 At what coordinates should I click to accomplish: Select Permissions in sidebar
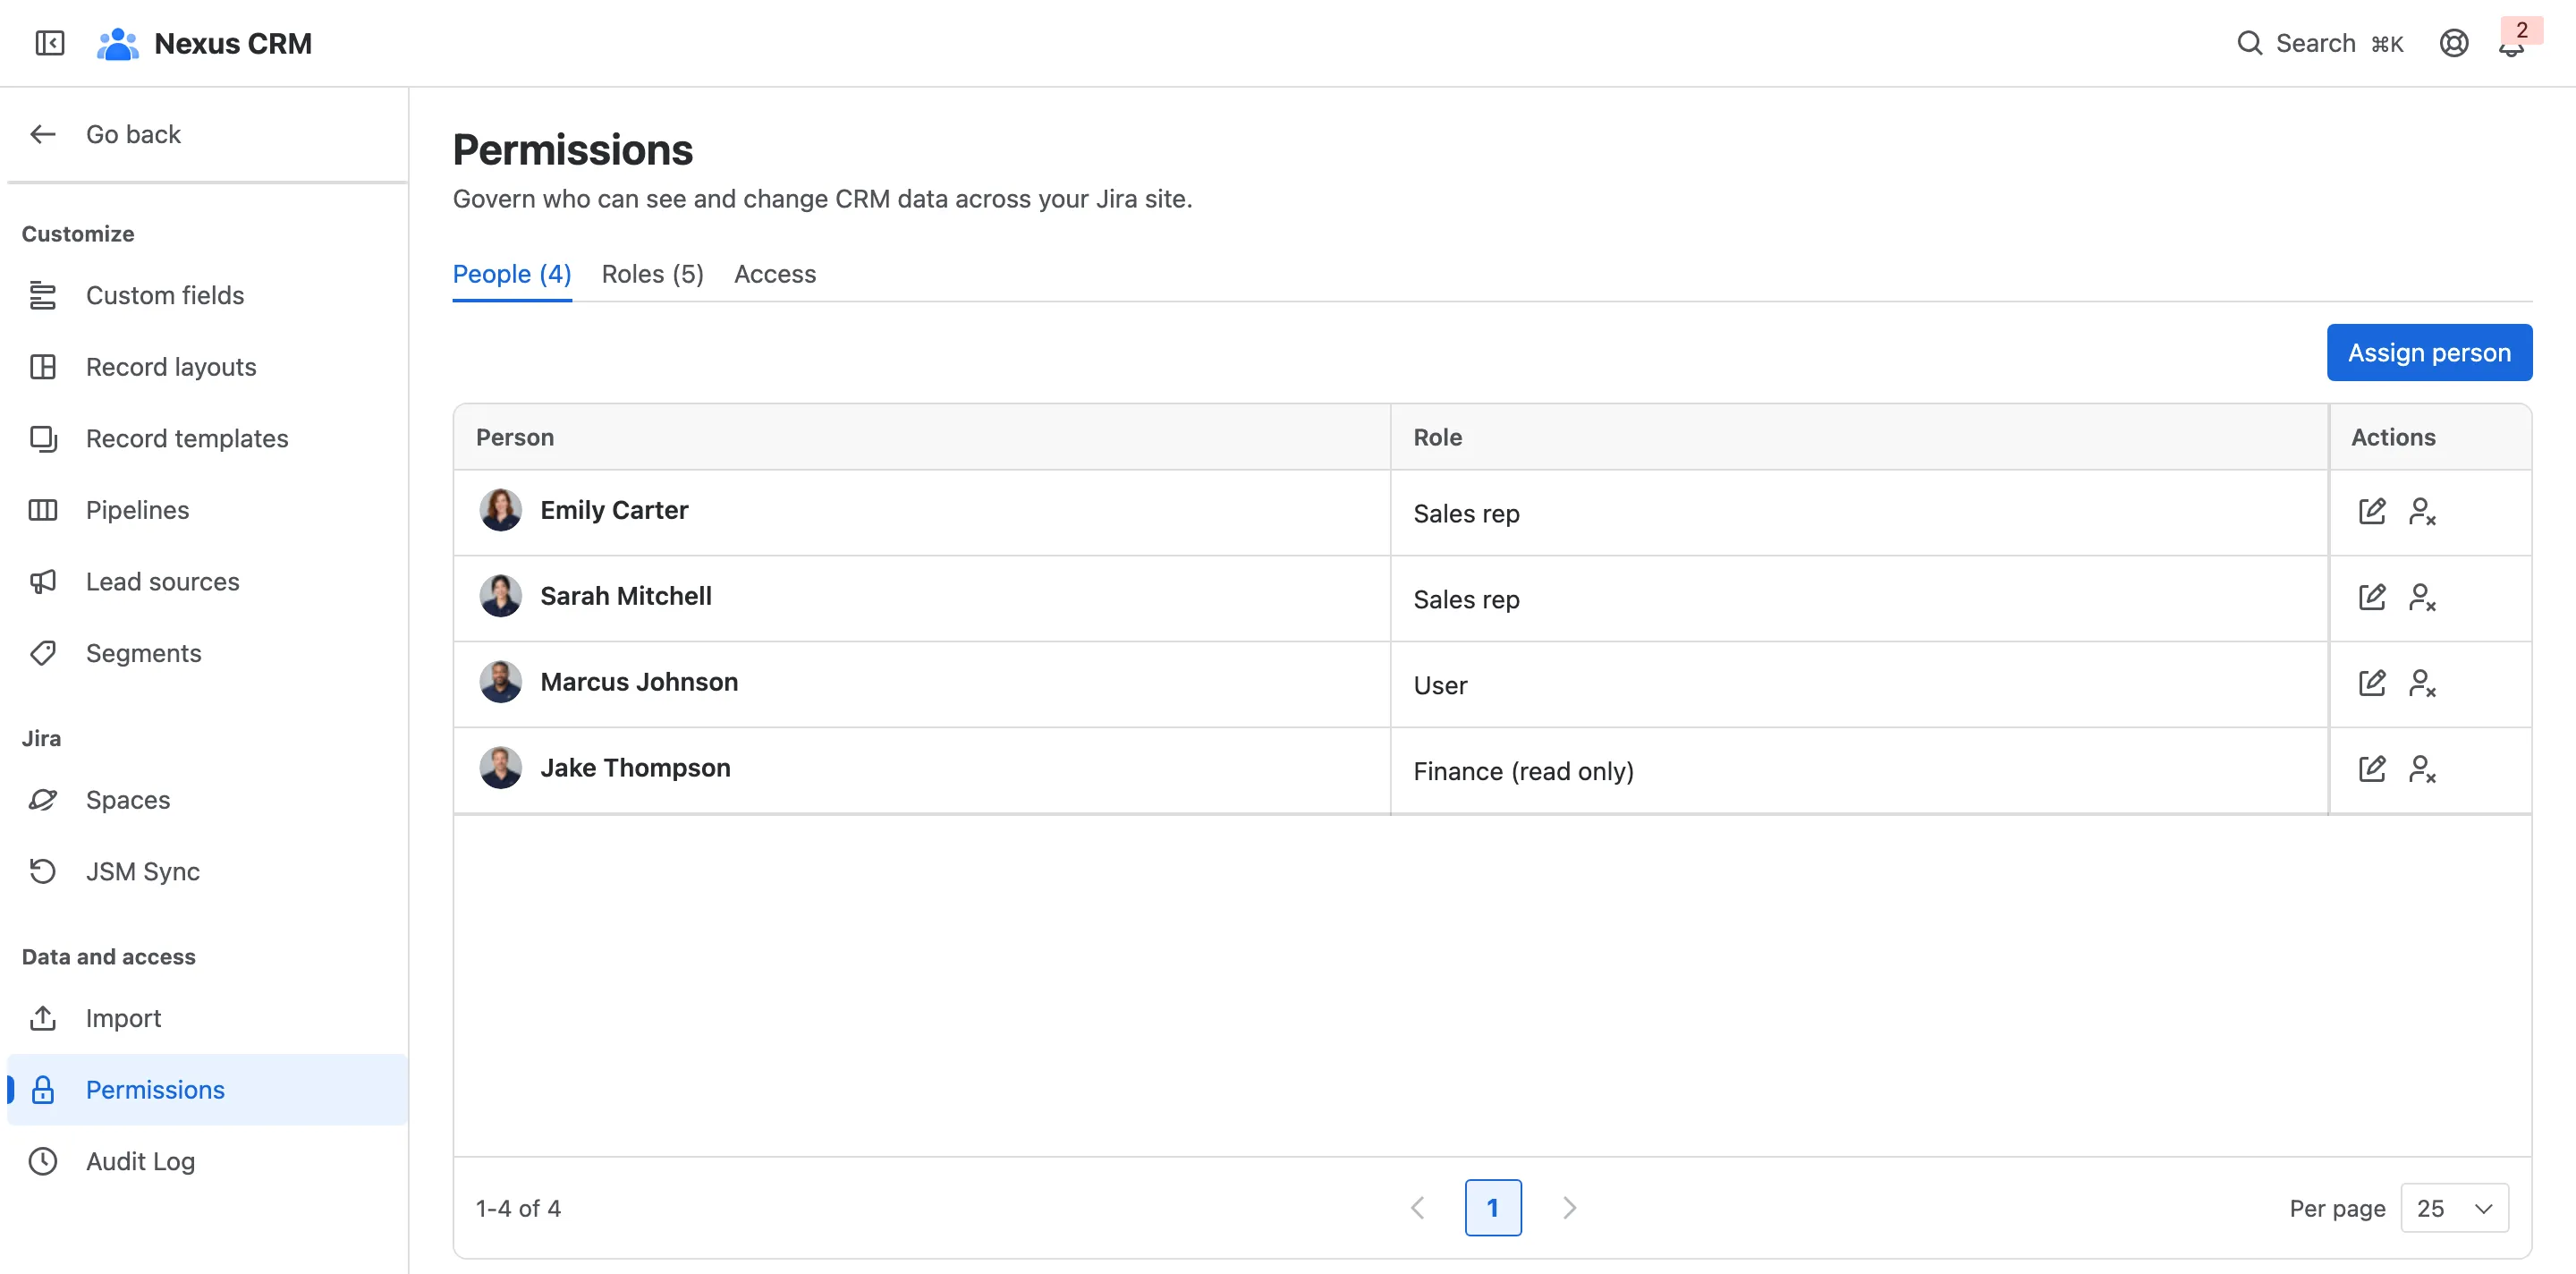[207, 1090]
